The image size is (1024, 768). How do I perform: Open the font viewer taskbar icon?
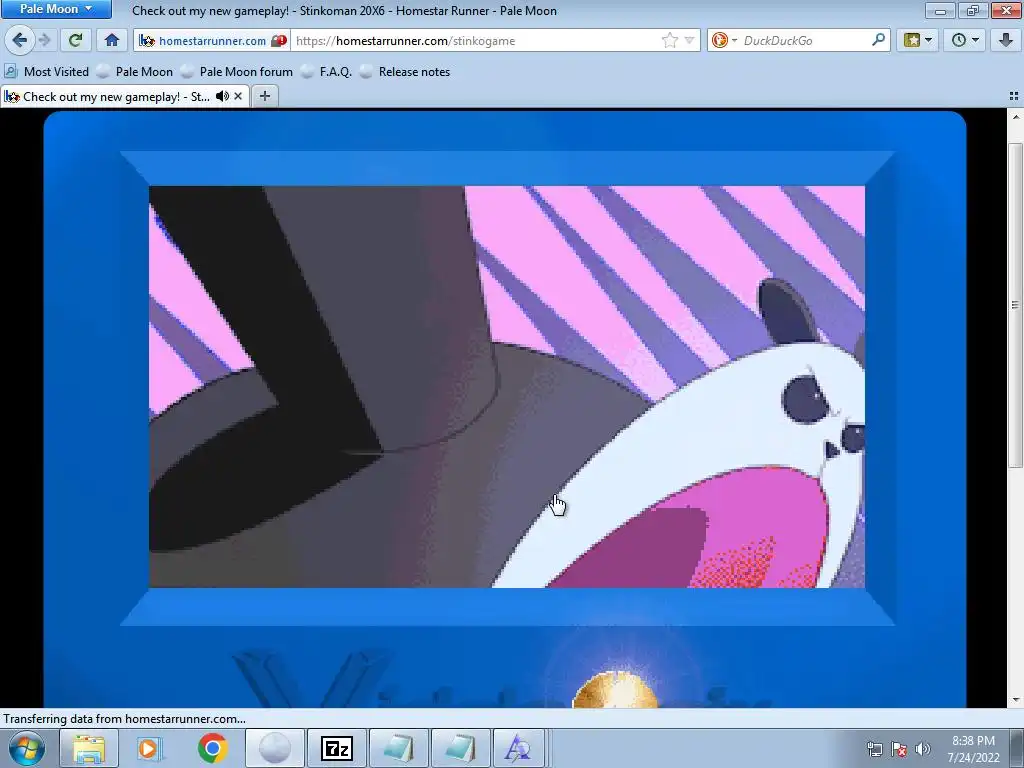click(x=519, y=748)
